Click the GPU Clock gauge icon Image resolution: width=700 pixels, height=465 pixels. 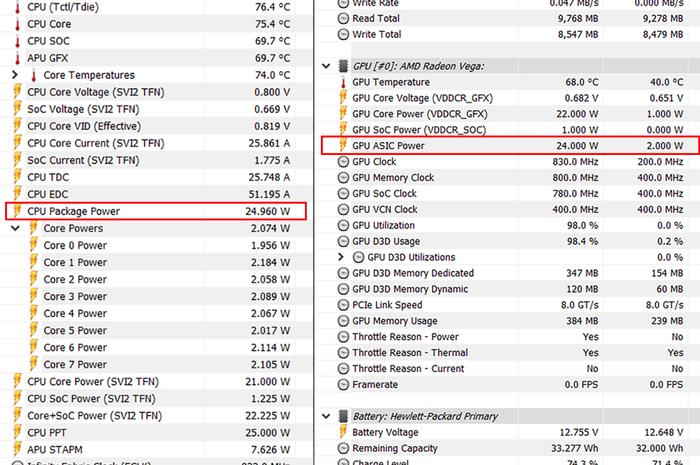pyautogui.click(x=343, y=162)
